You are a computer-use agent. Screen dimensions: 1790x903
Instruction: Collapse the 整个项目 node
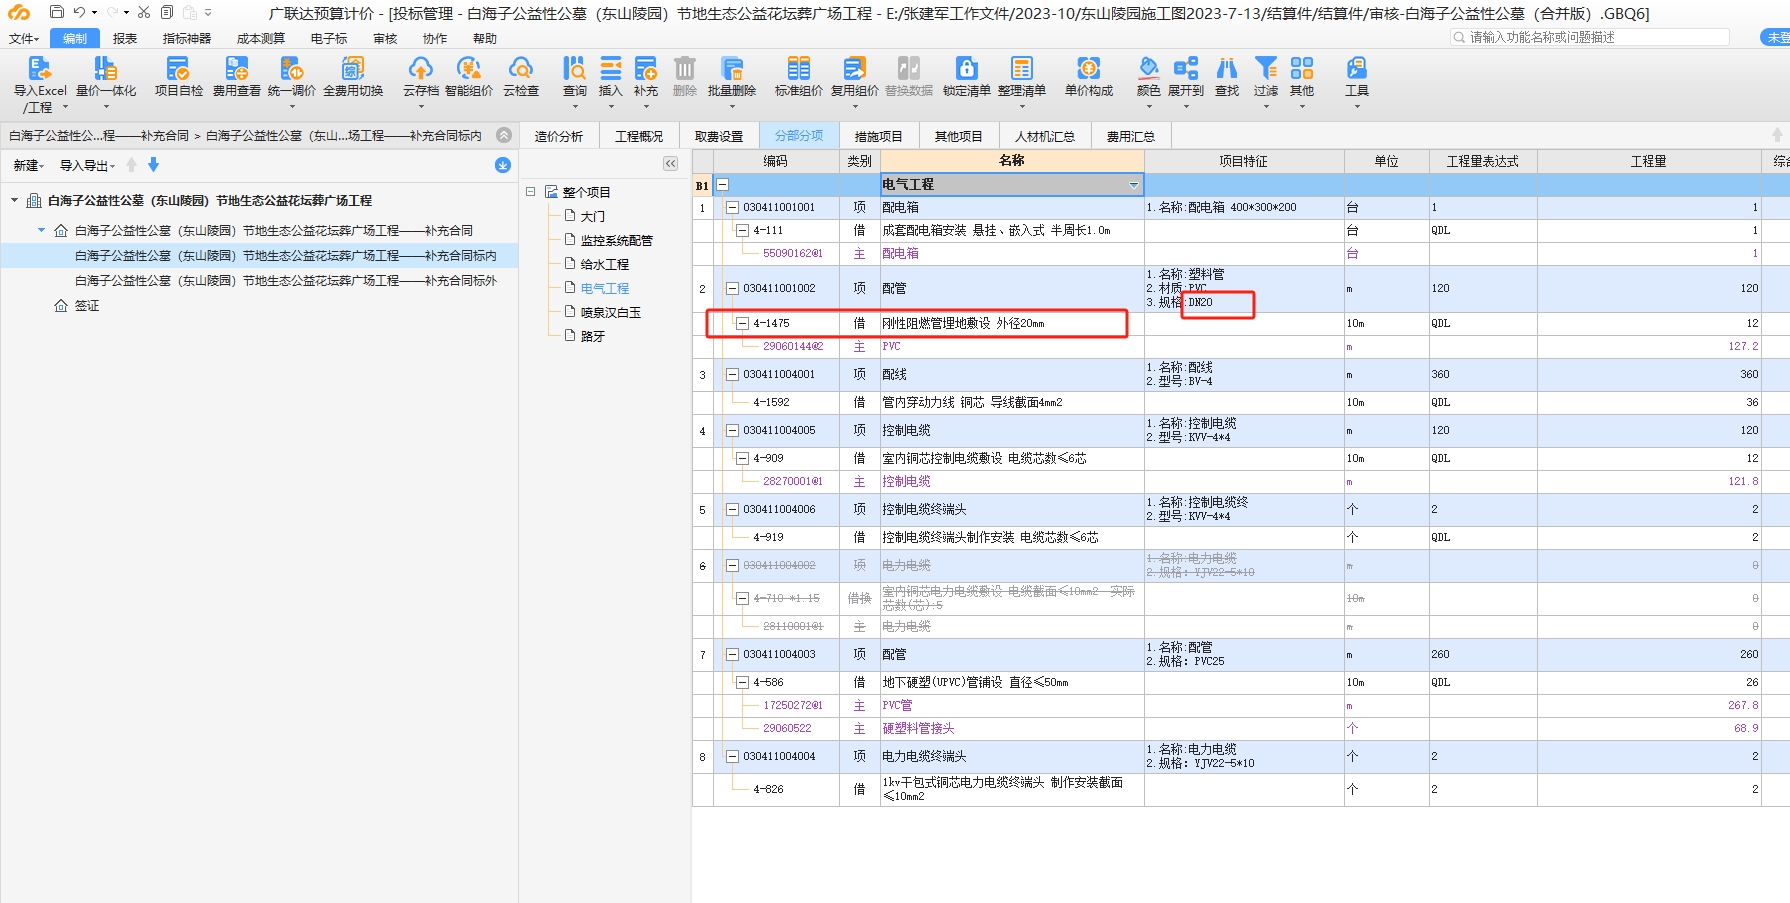531,191
